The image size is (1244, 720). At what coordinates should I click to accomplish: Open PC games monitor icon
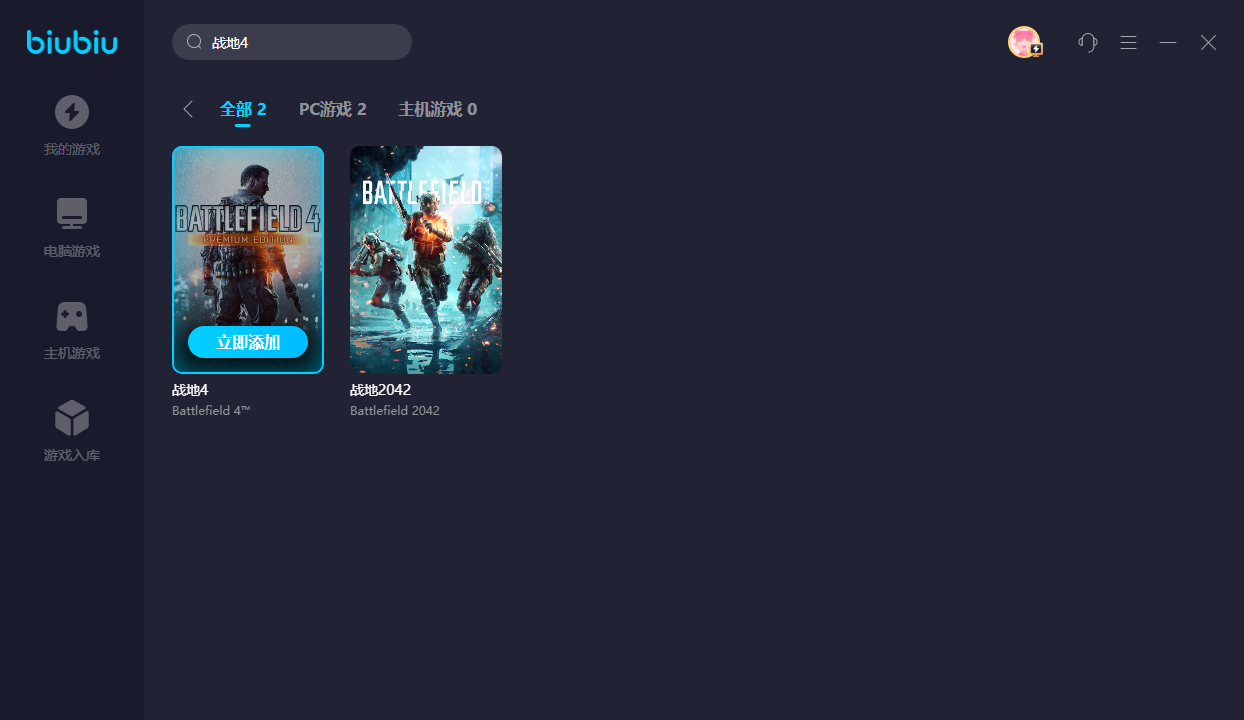coord(72,214)
